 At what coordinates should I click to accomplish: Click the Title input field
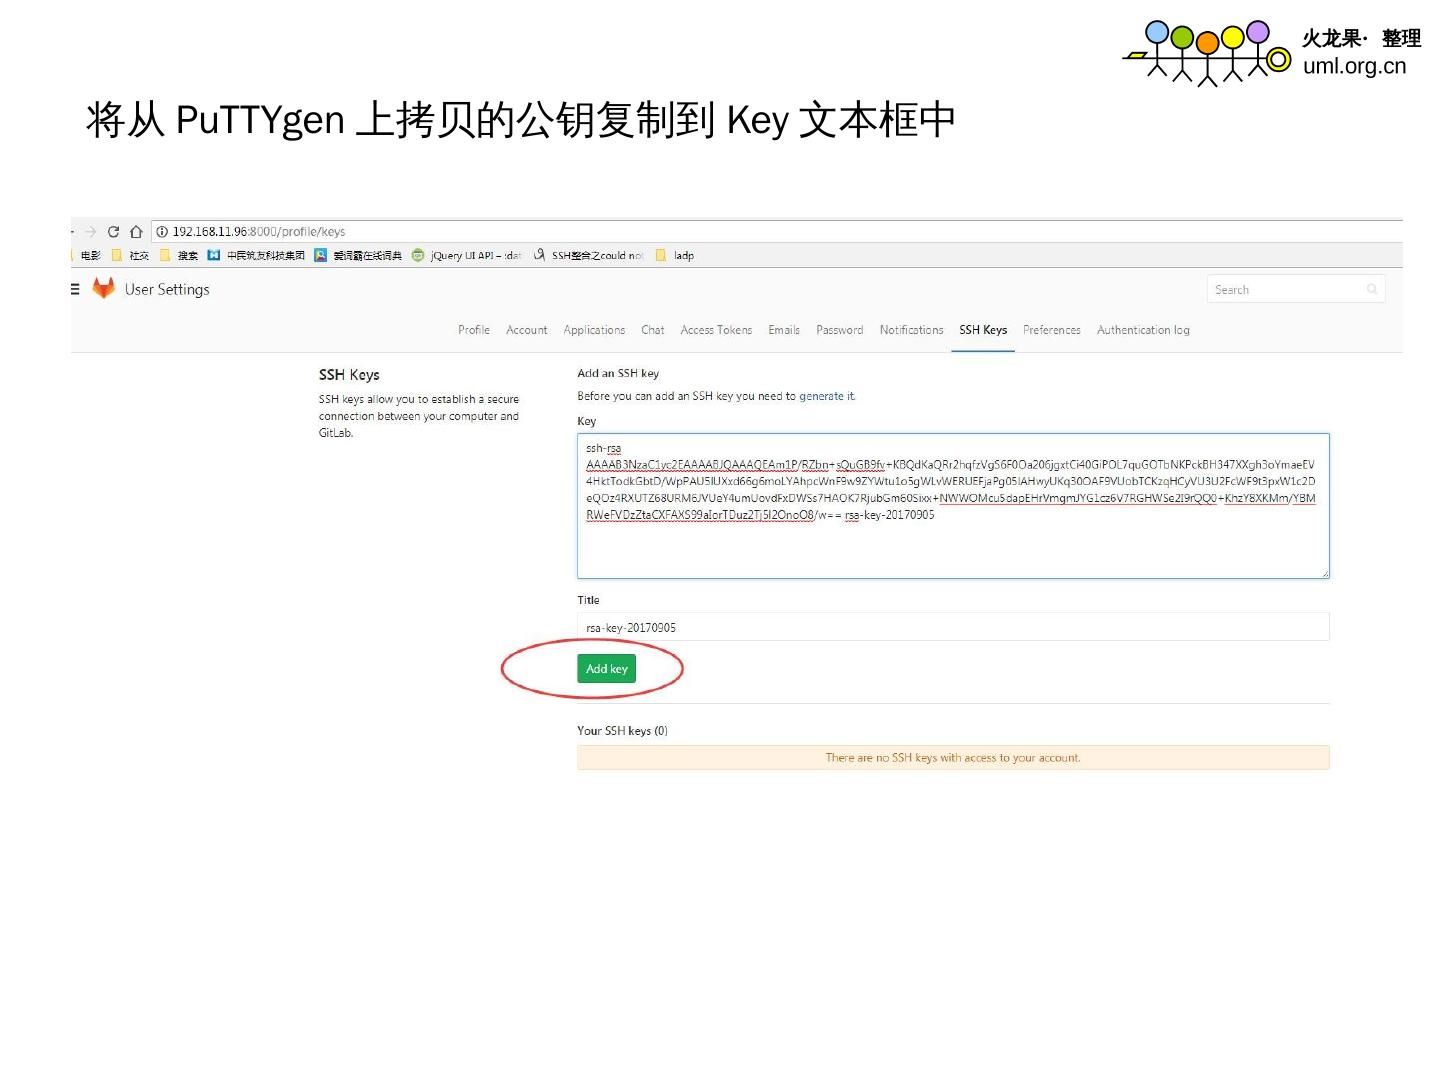[953, 627]
